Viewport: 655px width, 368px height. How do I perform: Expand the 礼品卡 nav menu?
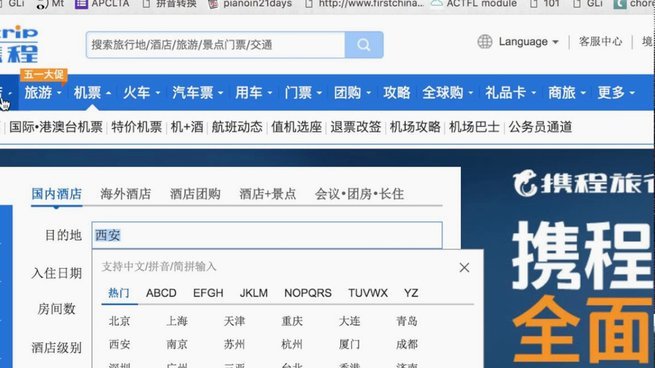pyautogui.click(x=510, y=93)
